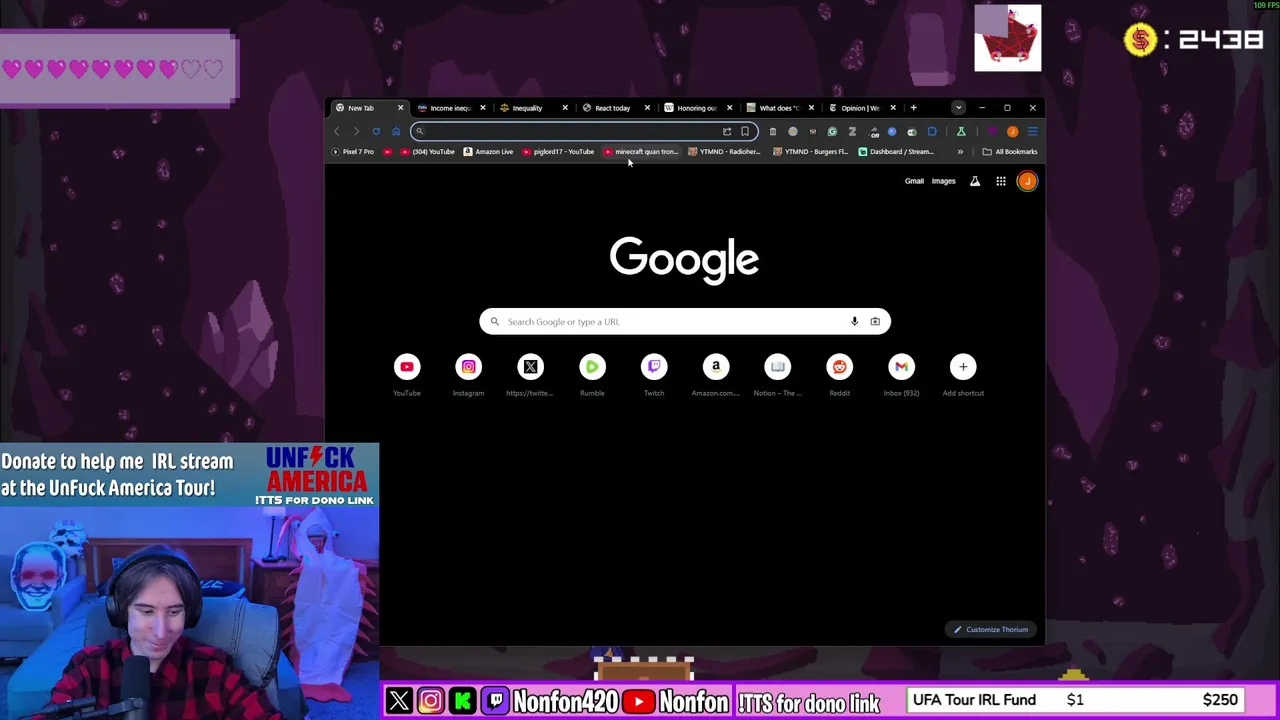Viewport: 1280px width, 720px height.
Task: Open the YTMND Burgers bookmark
Action: pos(810,152)
